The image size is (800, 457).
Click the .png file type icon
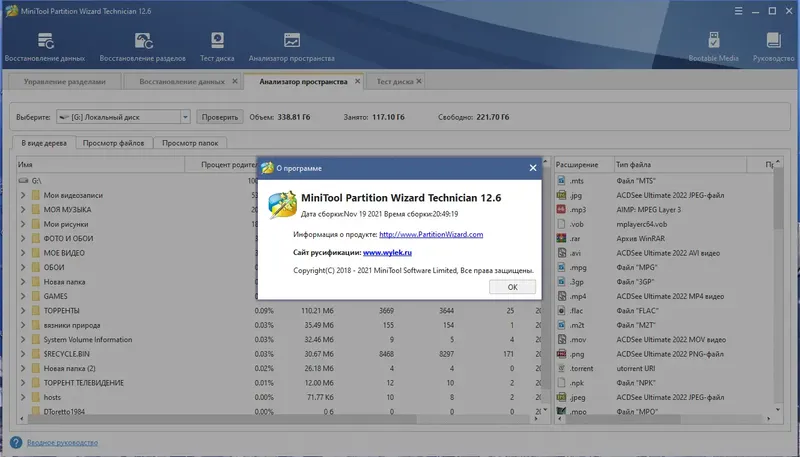561,353
